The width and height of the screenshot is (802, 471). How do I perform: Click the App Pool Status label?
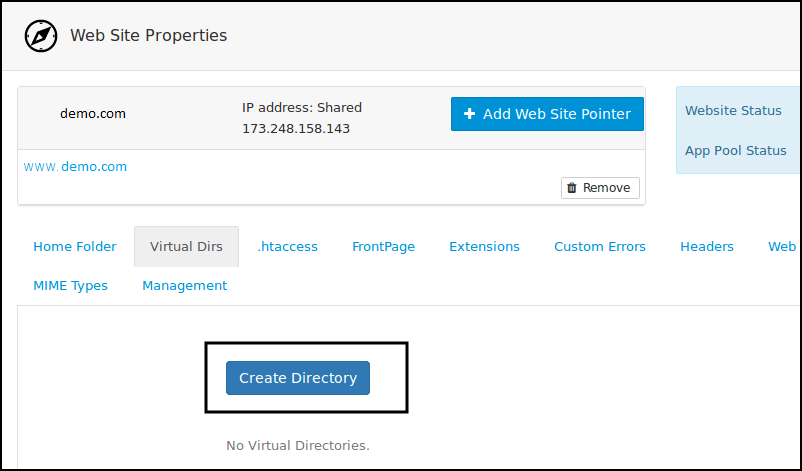735,151
